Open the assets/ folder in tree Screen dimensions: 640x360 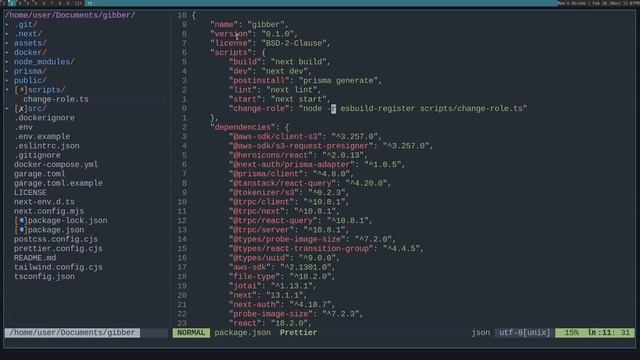(30, 43)
